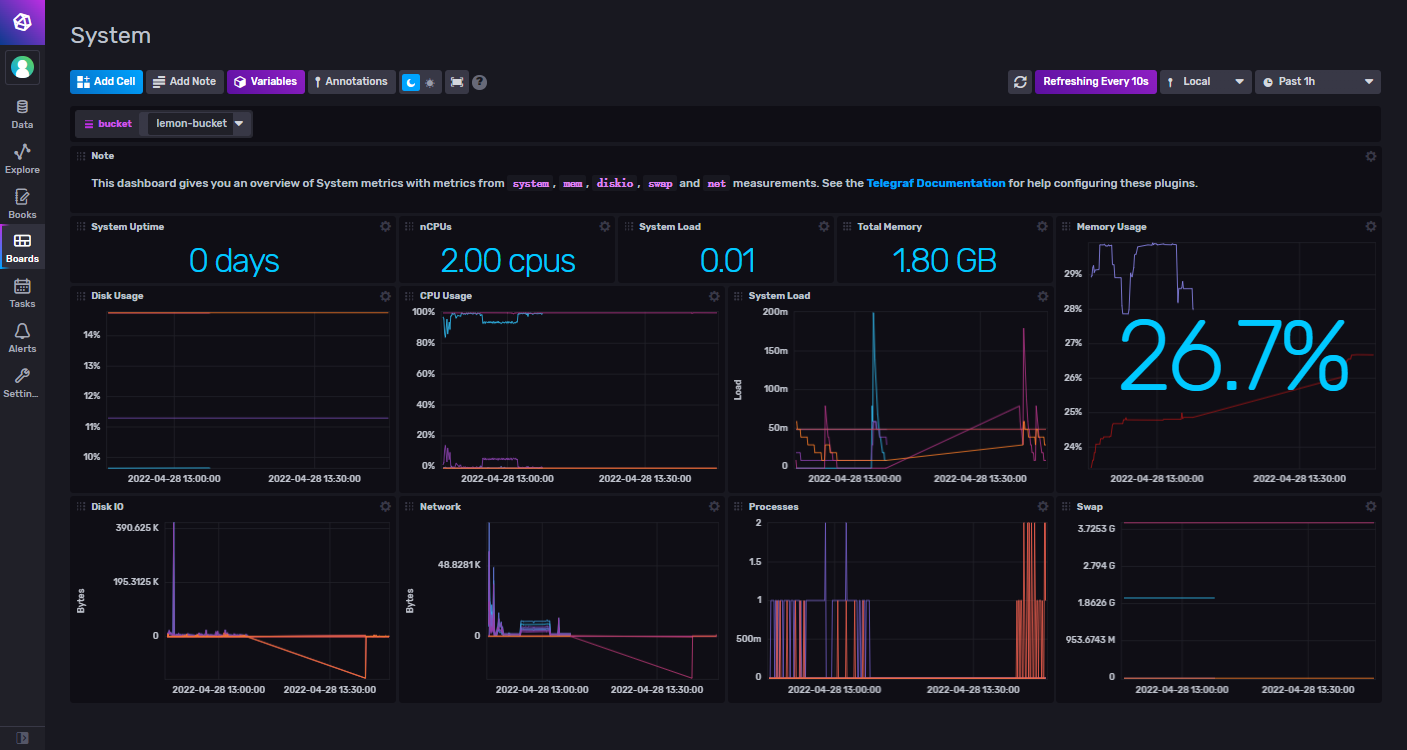Open the System Load single-stat gear menu
The width and height of the screenshot is (1407, 750).
[824, 227]
